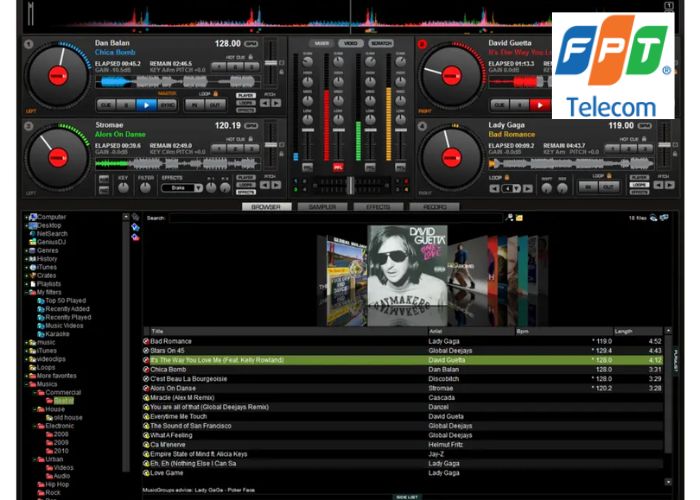This screenshot has width=700, height=500.
Task: Click the status icon beside Bad Romance
Action: [x=146, y=341]
